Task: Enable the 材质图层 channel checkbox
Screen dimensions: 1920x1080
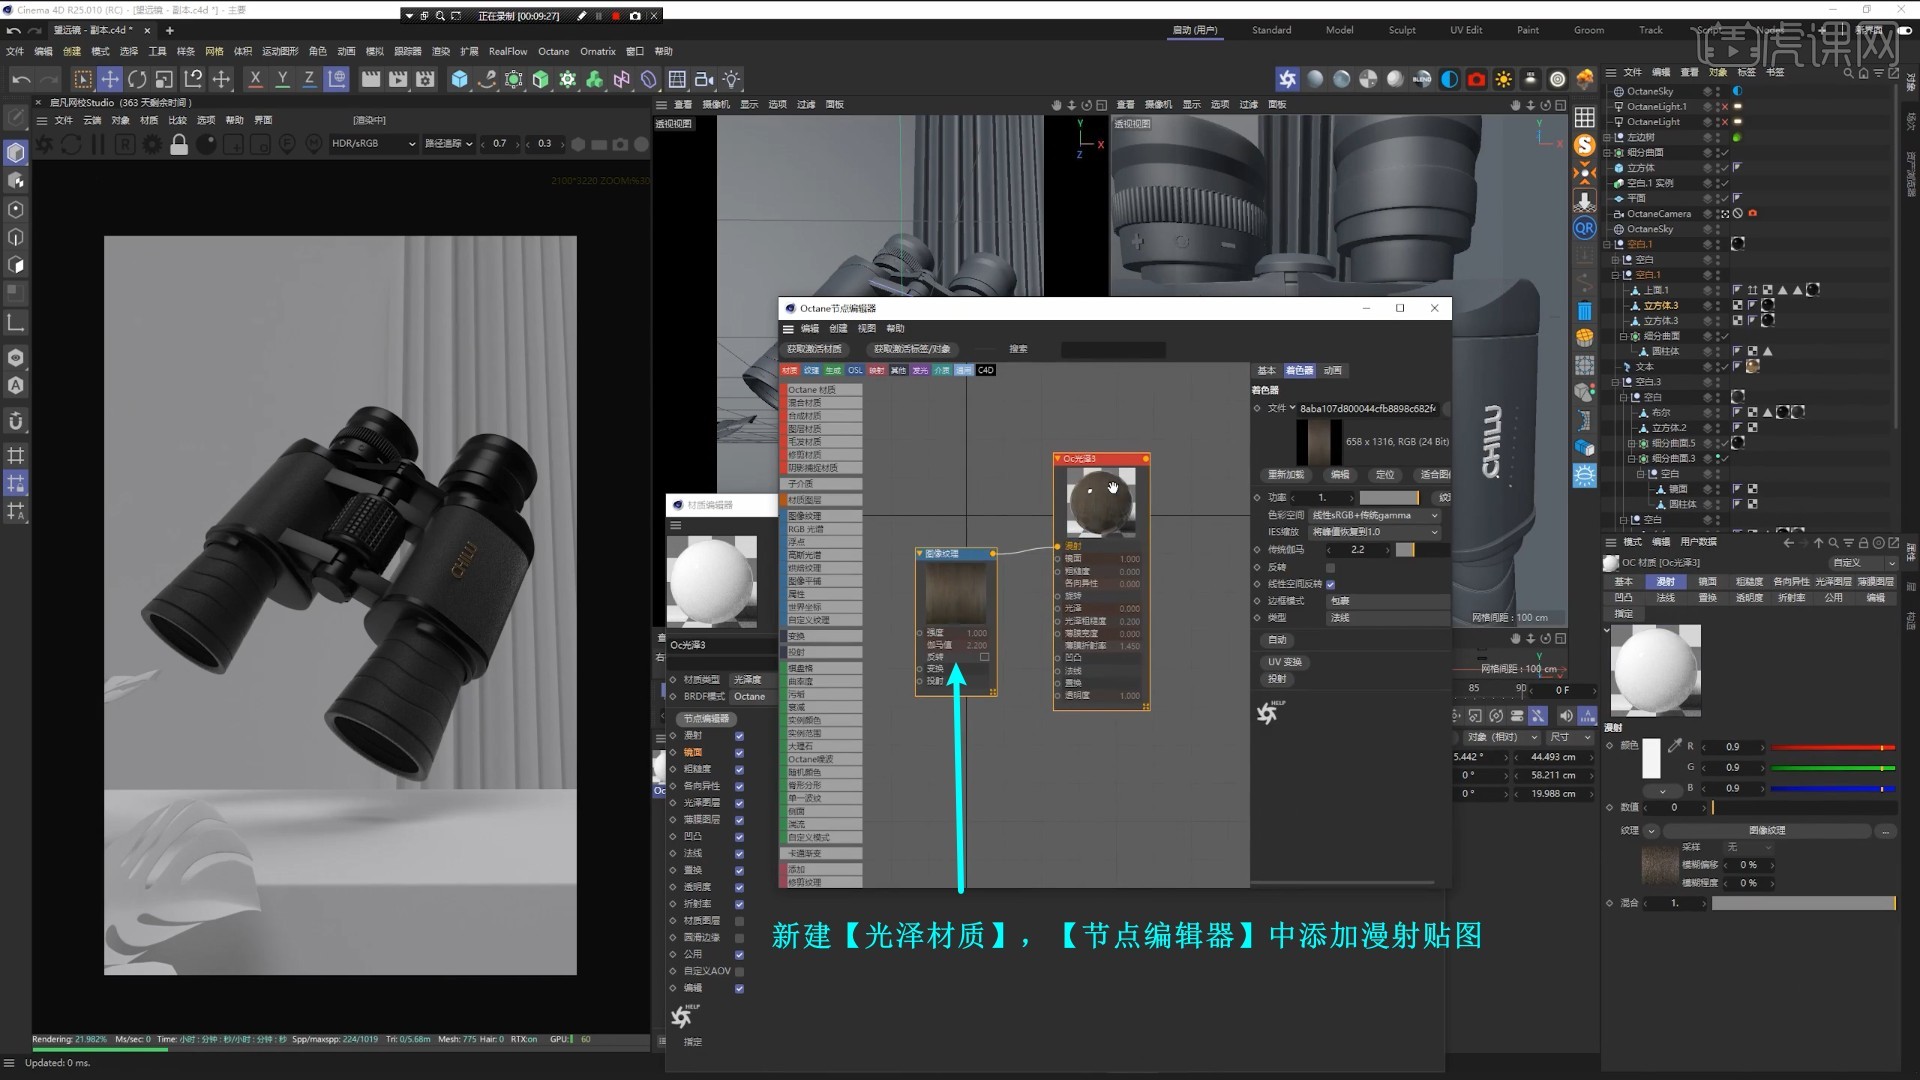Action: tap(740, 921)
